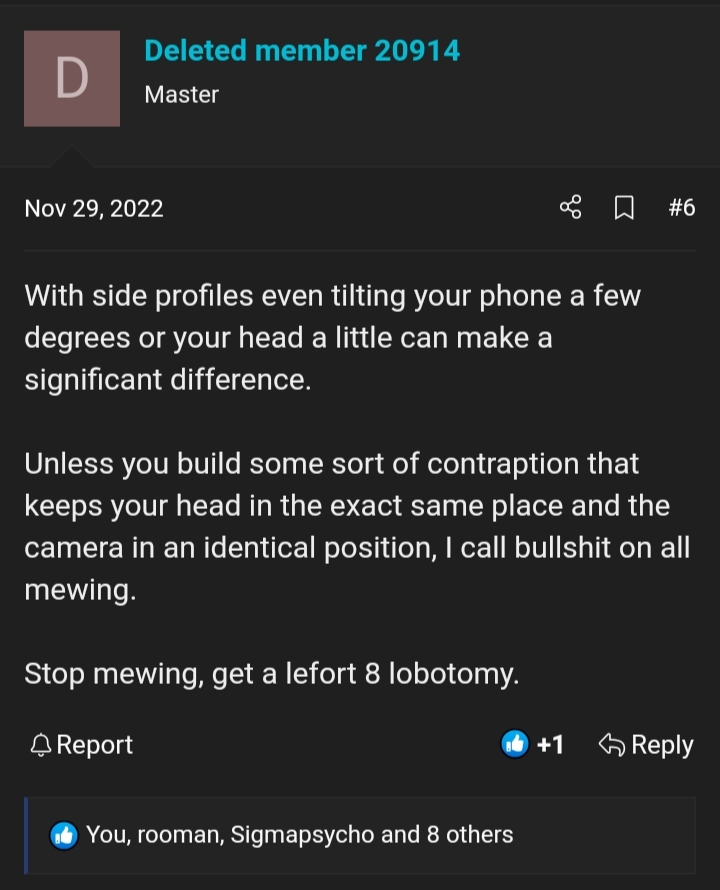This screenshot has height=890, width=720.
Task: Click the avatar with letter D
Action: [x=72, y=78]
